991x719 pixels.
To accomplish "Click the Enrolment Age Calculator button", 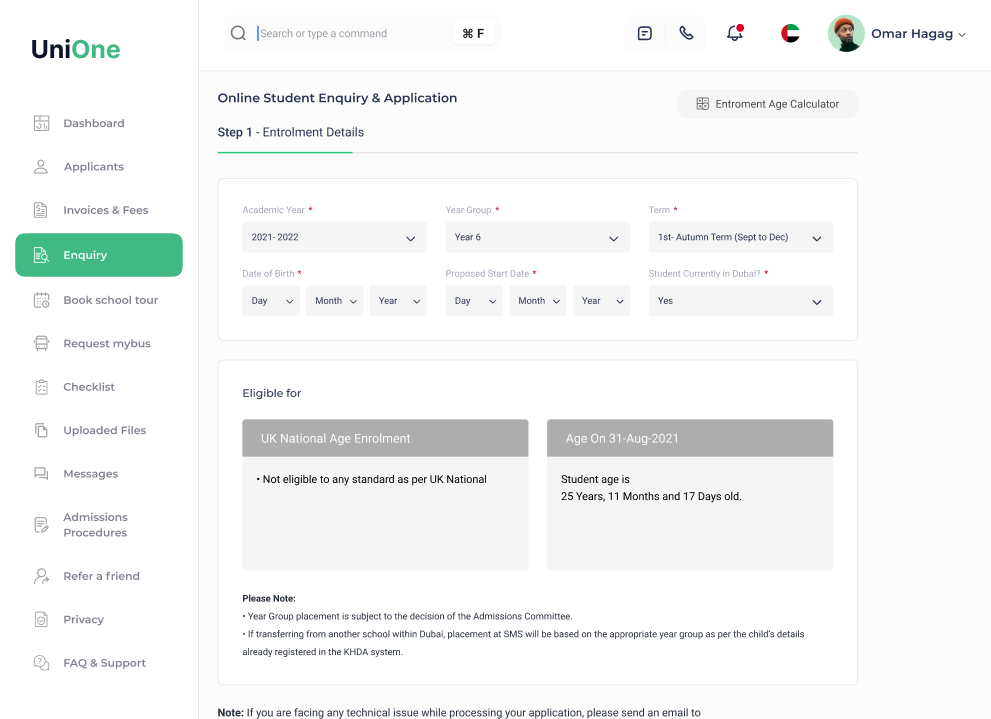I will (767, 104).
